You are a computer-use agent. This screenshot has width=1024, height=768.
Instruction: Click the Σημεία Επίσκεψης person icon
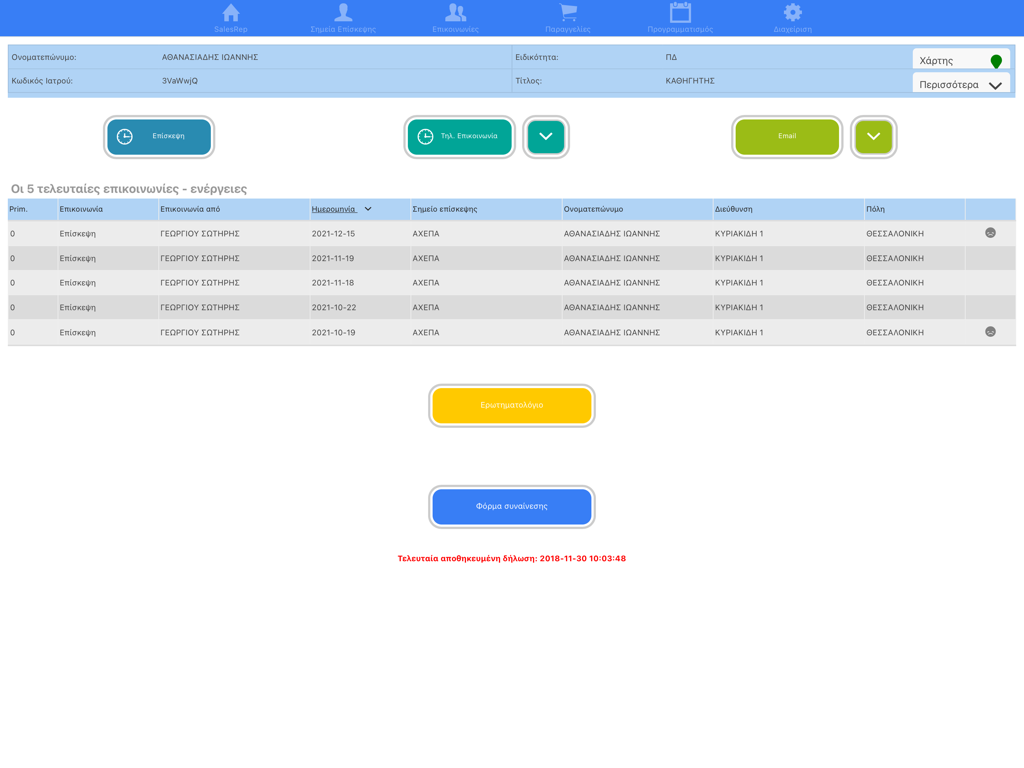(343, 13)
